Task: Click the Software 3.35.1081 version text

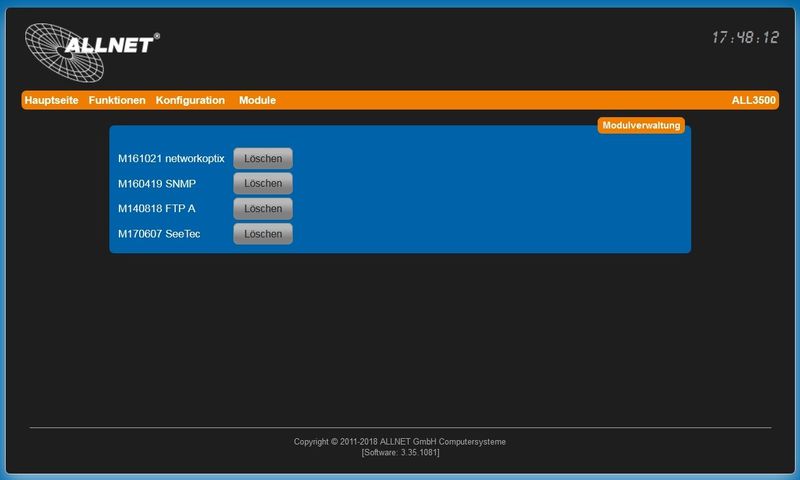Action: 400,452
